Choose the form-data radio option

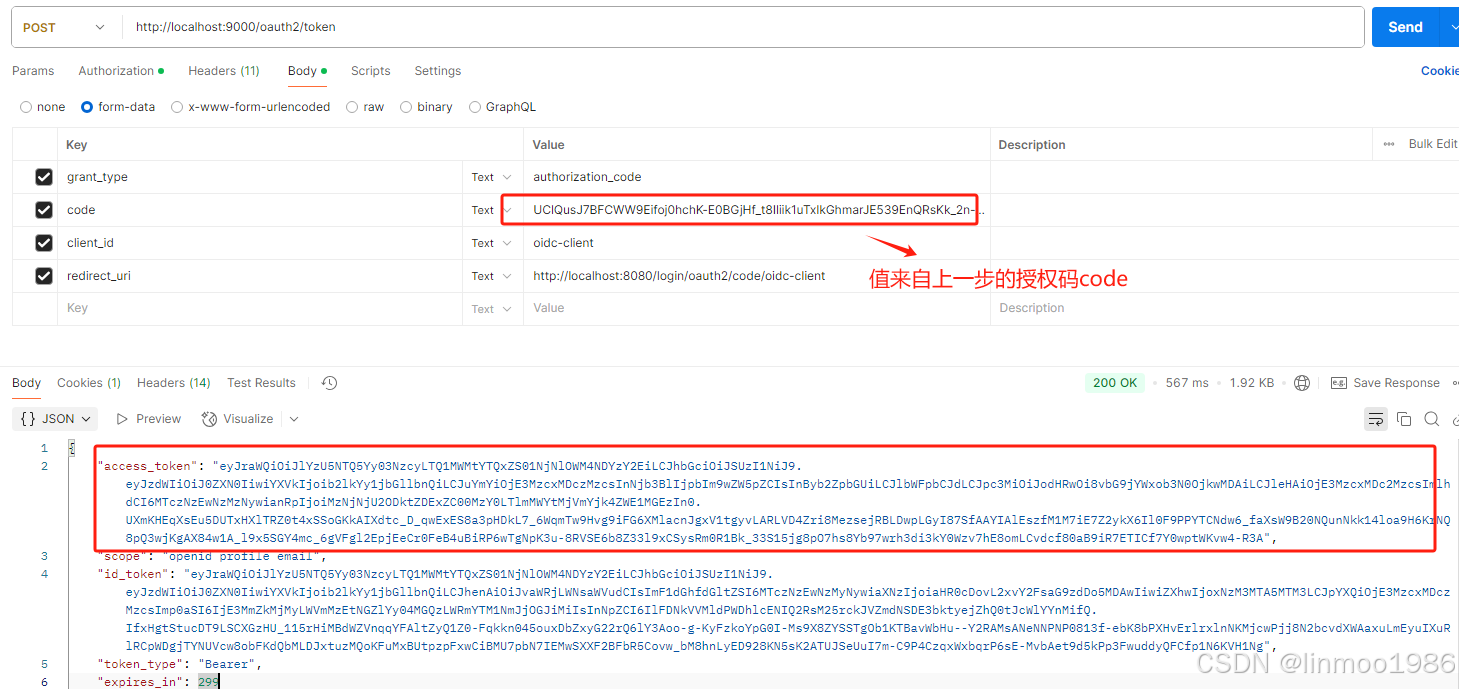[118, 107]
